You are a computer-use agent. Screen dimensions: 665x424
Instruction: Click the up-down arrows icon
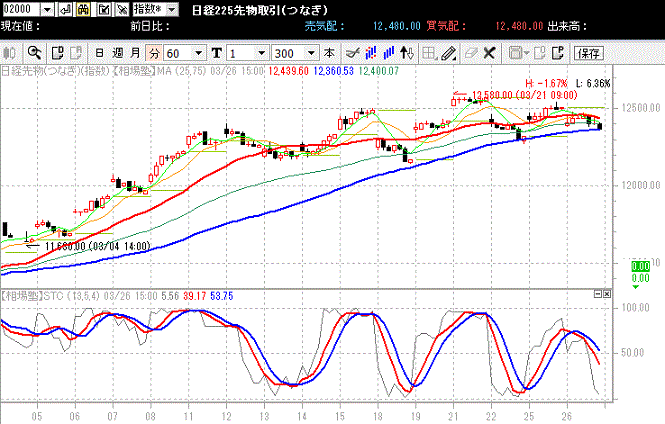click(407, 53)
